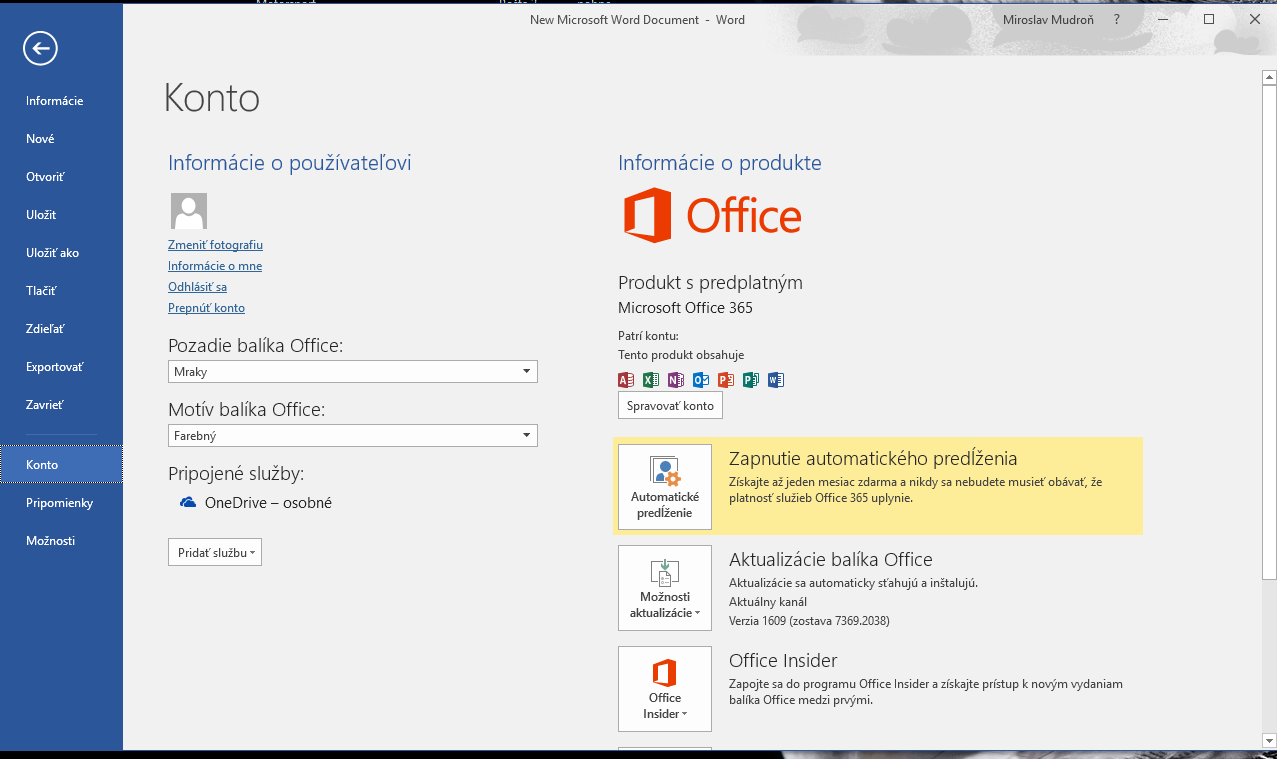Click the OneDrive cloud icon

(188, 502)
